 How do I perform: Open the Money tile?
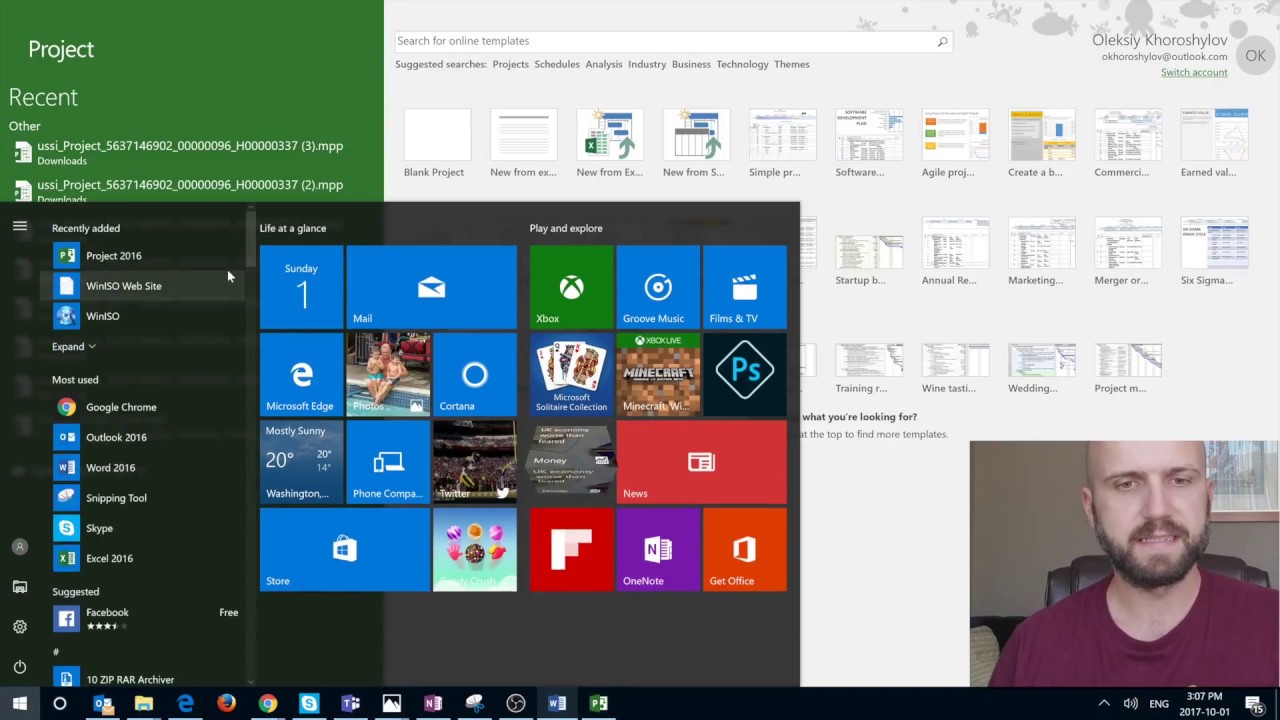click(x=571, y=462)
